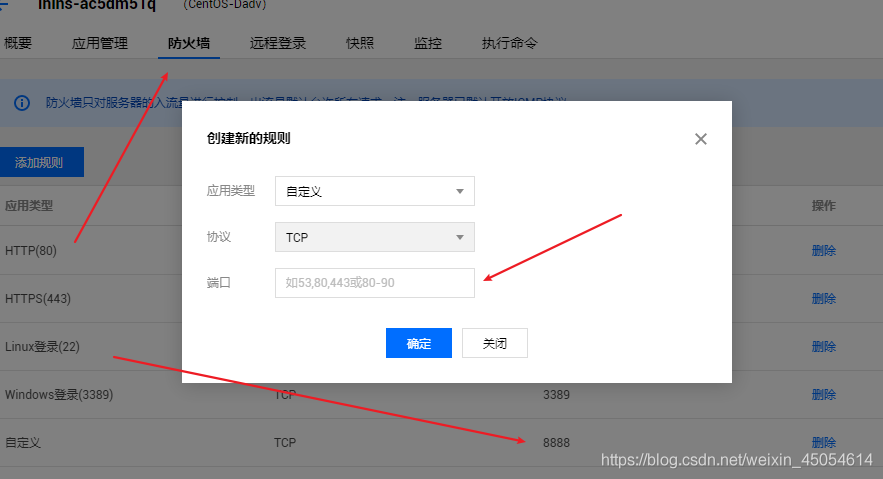Switch to the 应用管理 tab
Viewport: 883px width, 479px height.
pos(100,43)
